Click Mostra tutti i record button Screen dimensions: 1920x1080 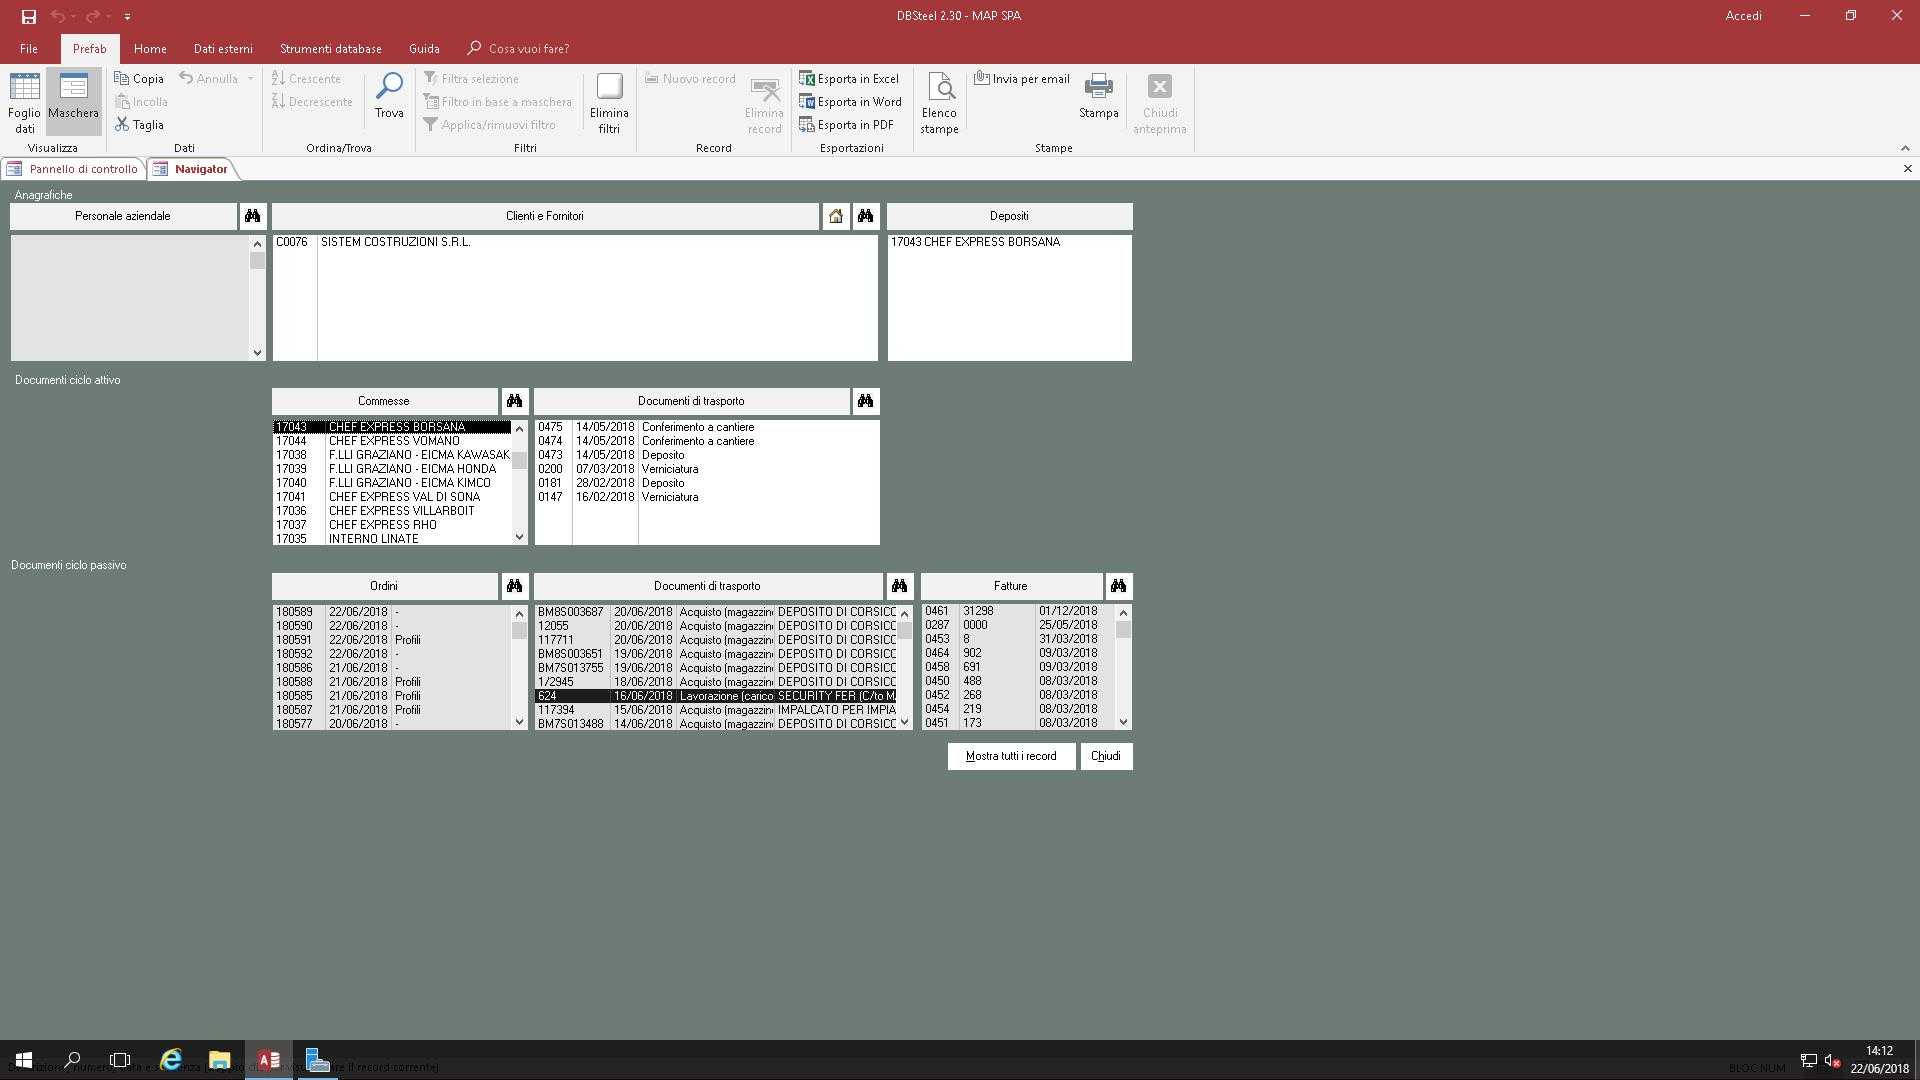1010,756
